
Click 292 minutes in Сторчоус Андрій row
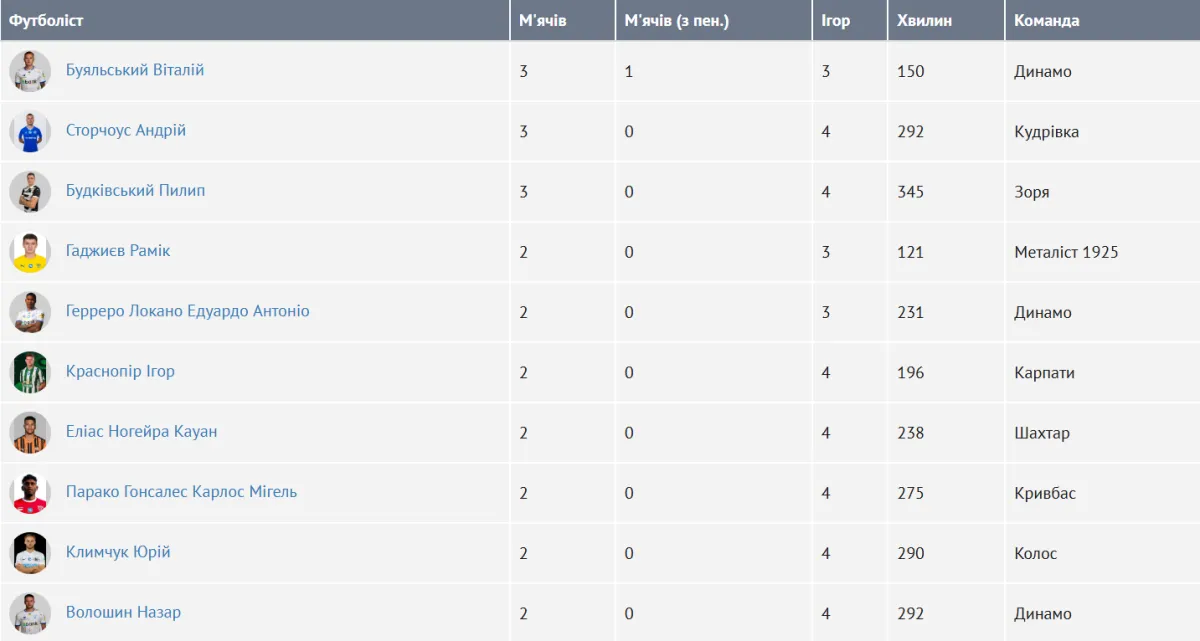coord(911,132)
